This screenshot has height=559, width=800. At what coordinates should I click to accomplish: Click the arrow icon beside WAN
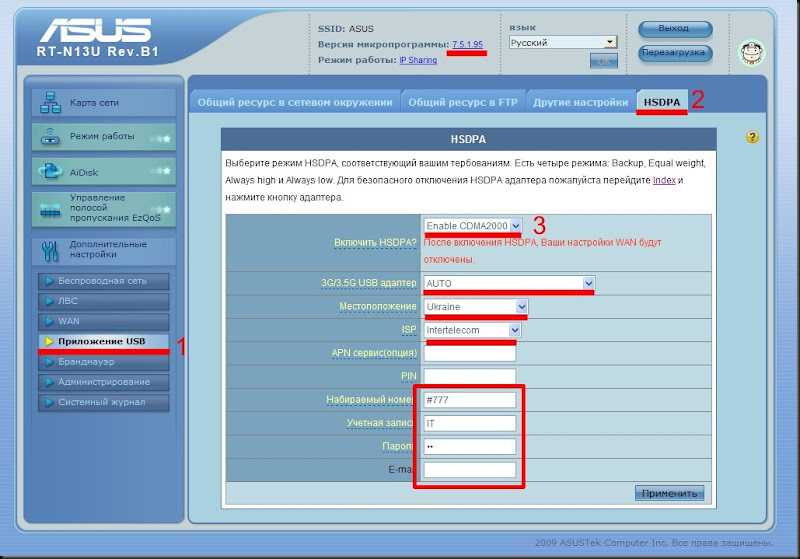pyautogui.click(x=49, y=321)
